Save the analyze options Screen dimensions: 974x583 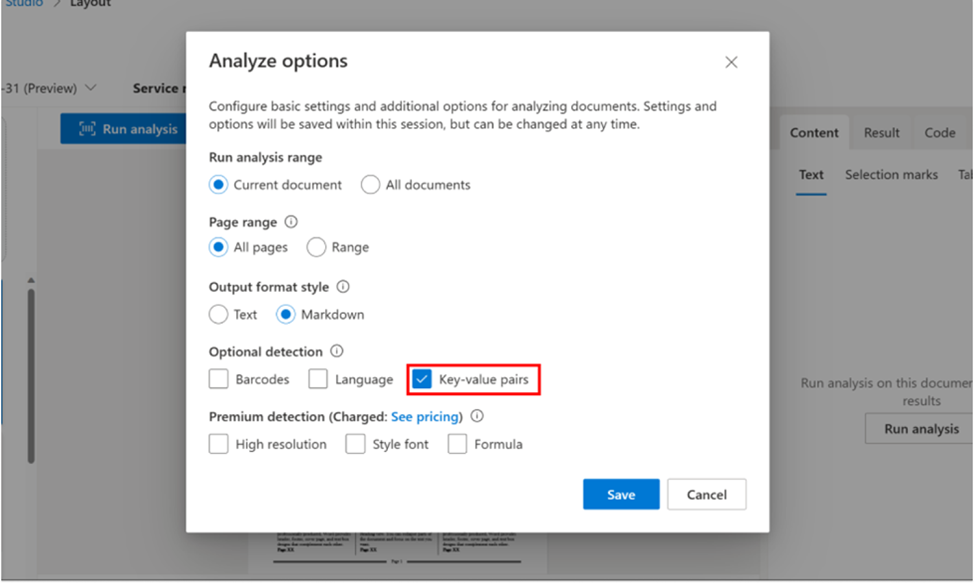(x=621, y=494)
